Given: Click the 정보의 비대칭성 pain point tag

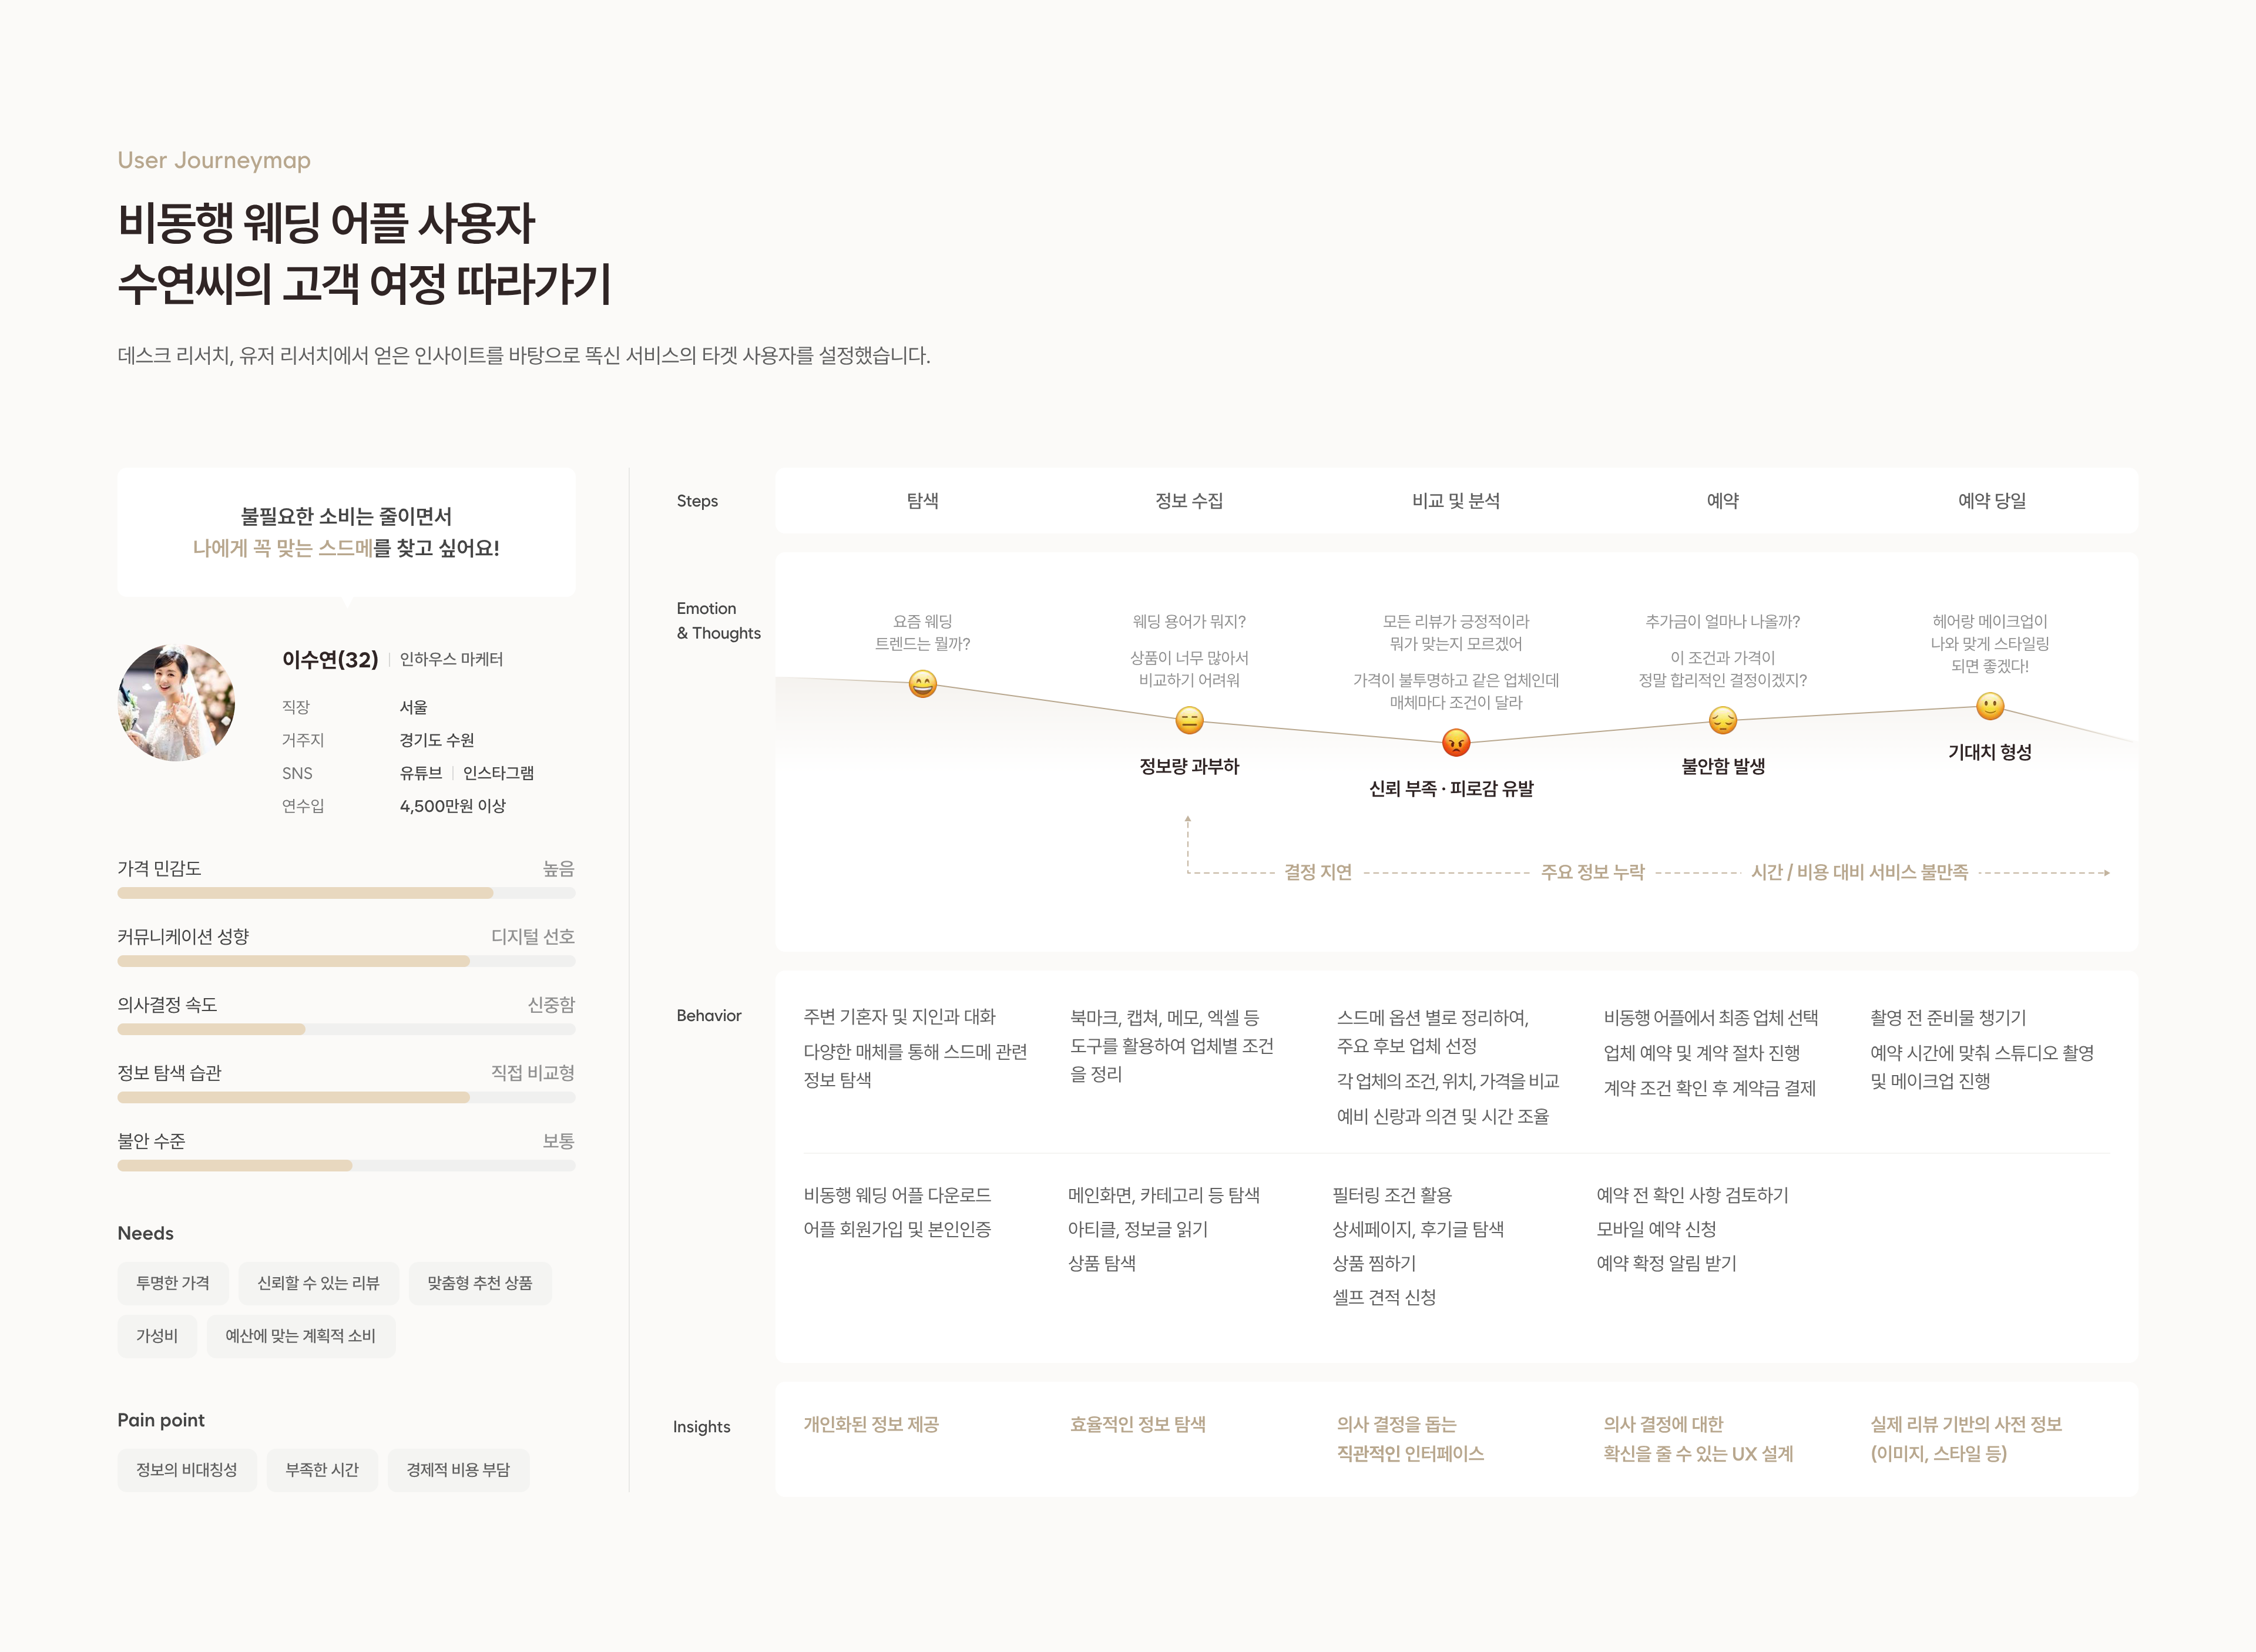Looking at the screenshot, I should (187, 1470).
